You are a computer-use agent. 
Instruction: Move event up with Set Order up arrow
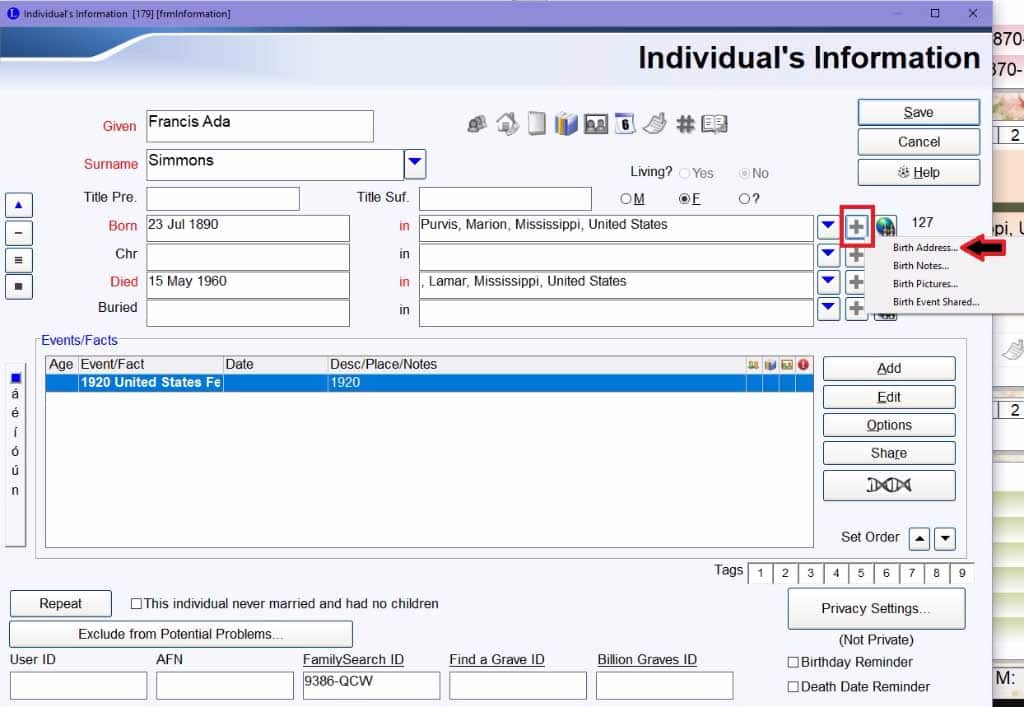(x=919, y=539)
